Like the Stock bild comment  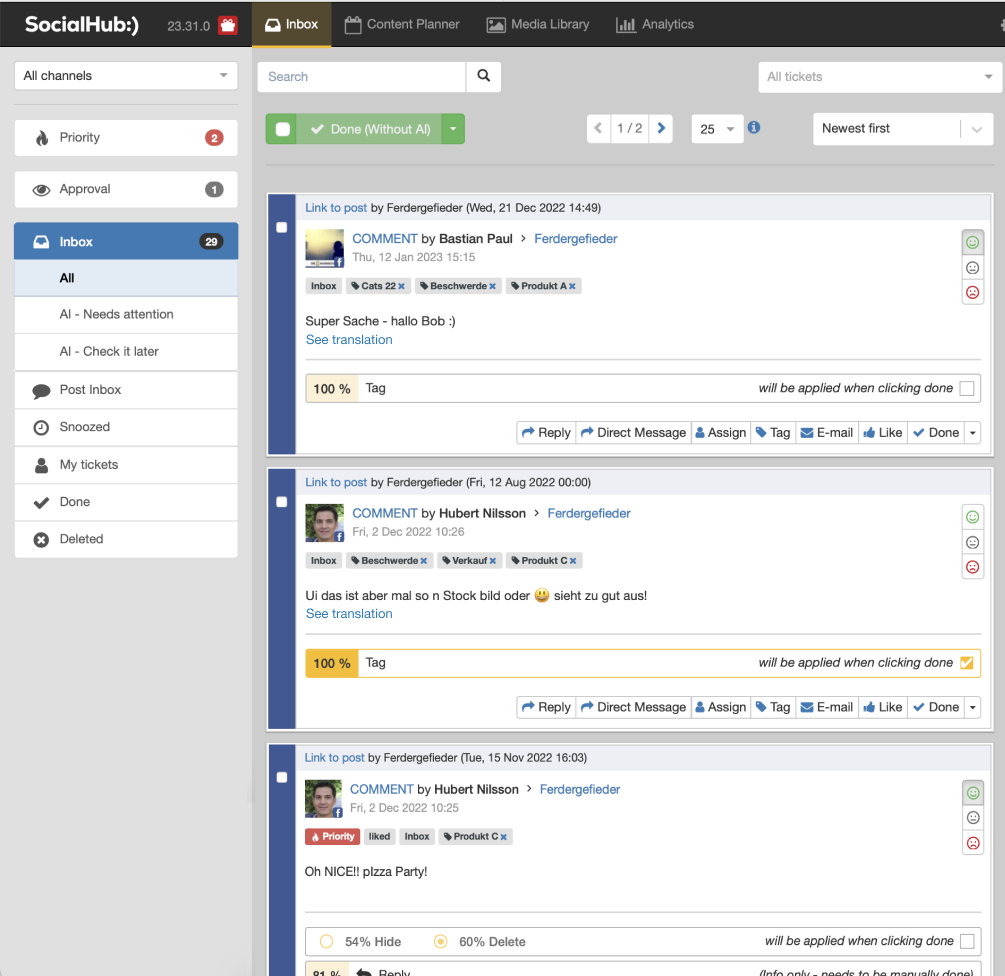click(883, 707)
